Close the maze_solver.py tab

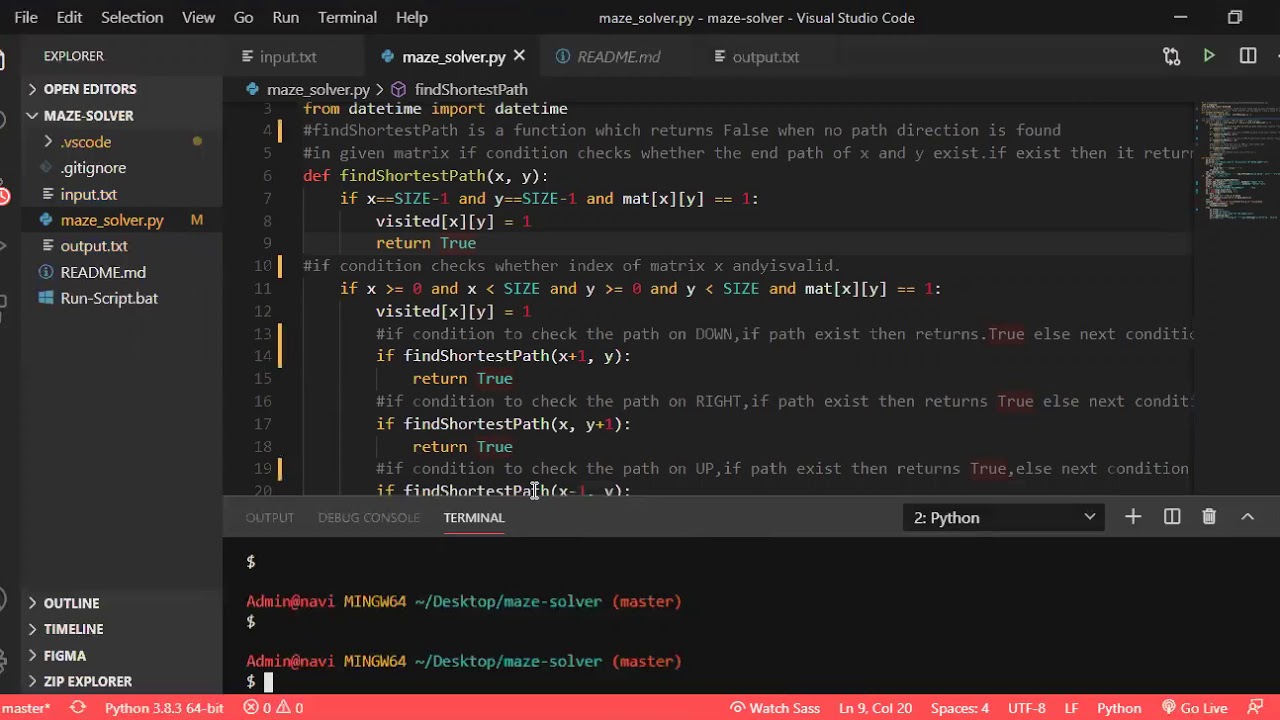coord(519,56)
